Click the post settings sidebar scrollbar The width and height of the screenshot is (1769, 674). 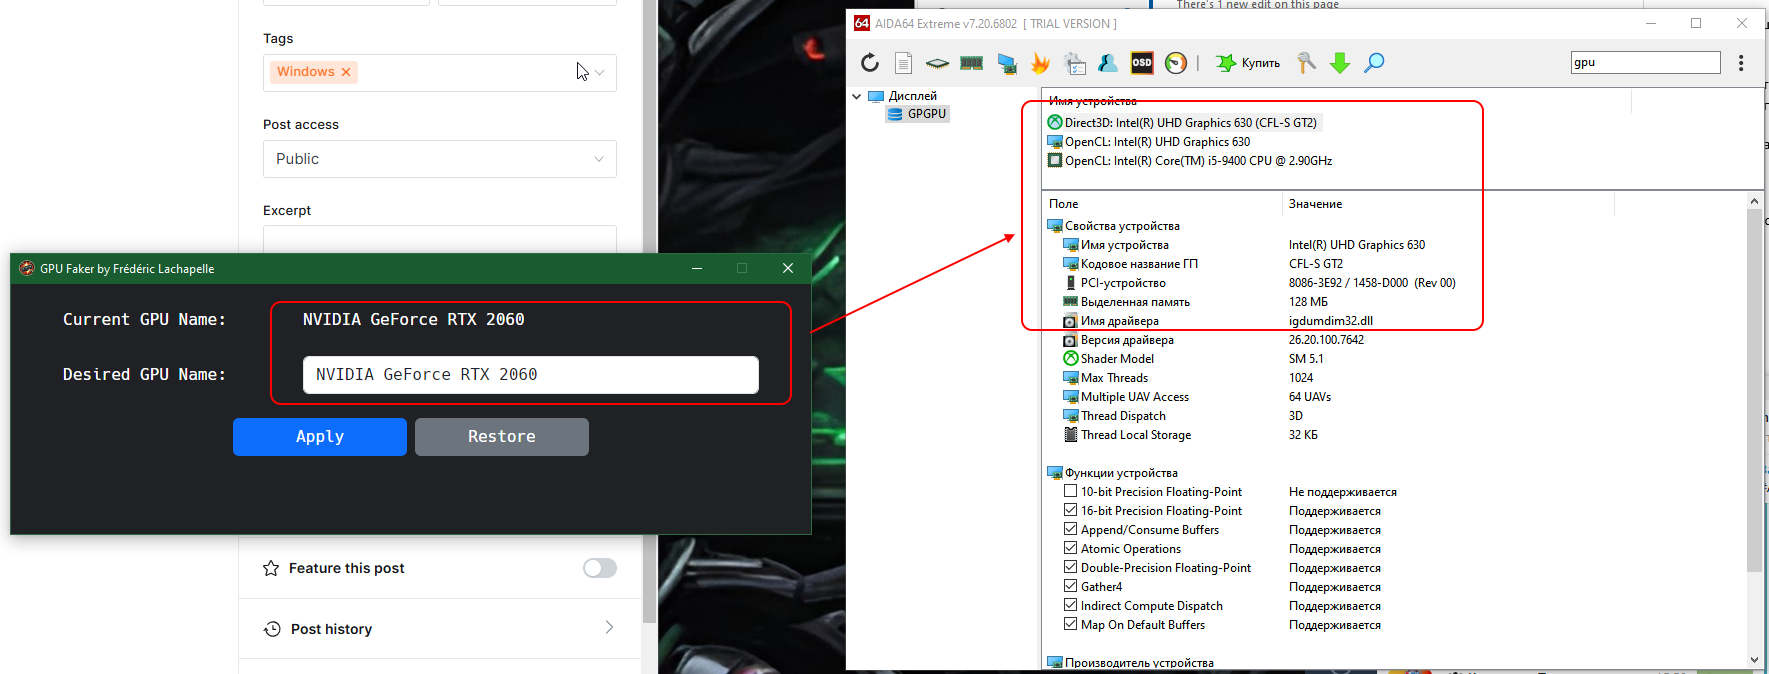pyautogui.click(x=649, y=310)
